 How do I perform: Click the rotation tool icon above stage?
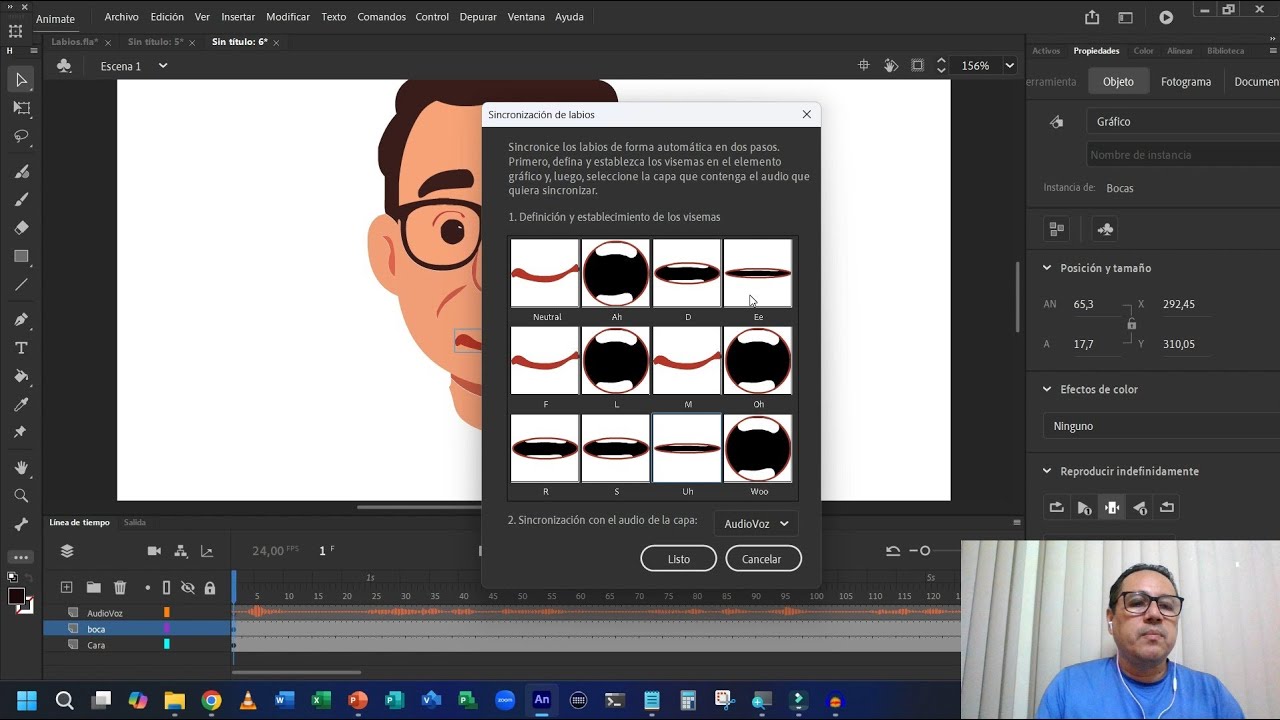891,65
